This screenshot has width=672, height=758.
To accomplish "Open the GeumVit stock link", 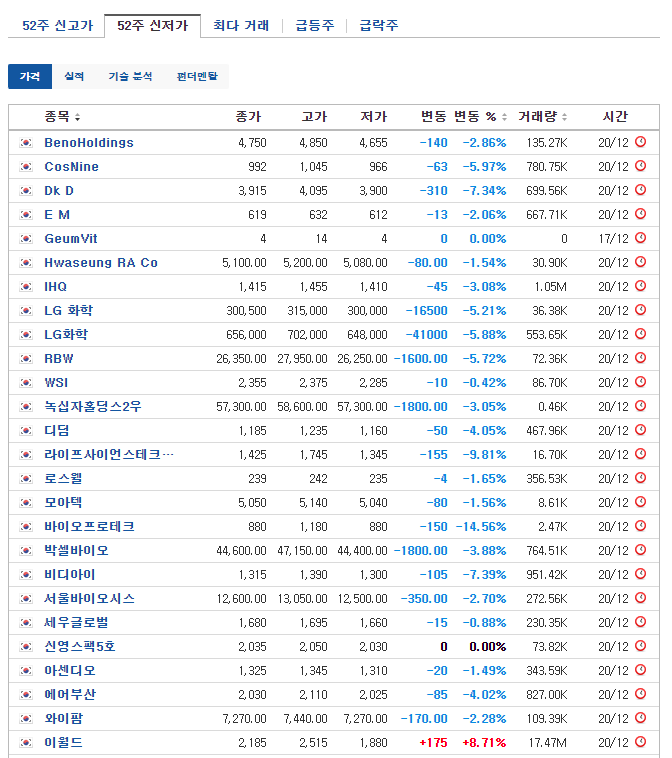I will click(71, 239).
